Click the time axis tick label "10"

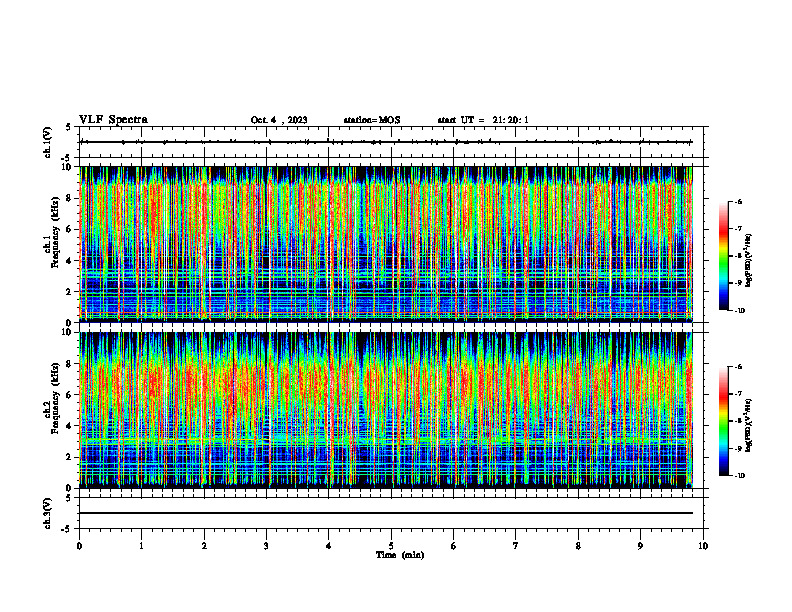pos(703,546)
